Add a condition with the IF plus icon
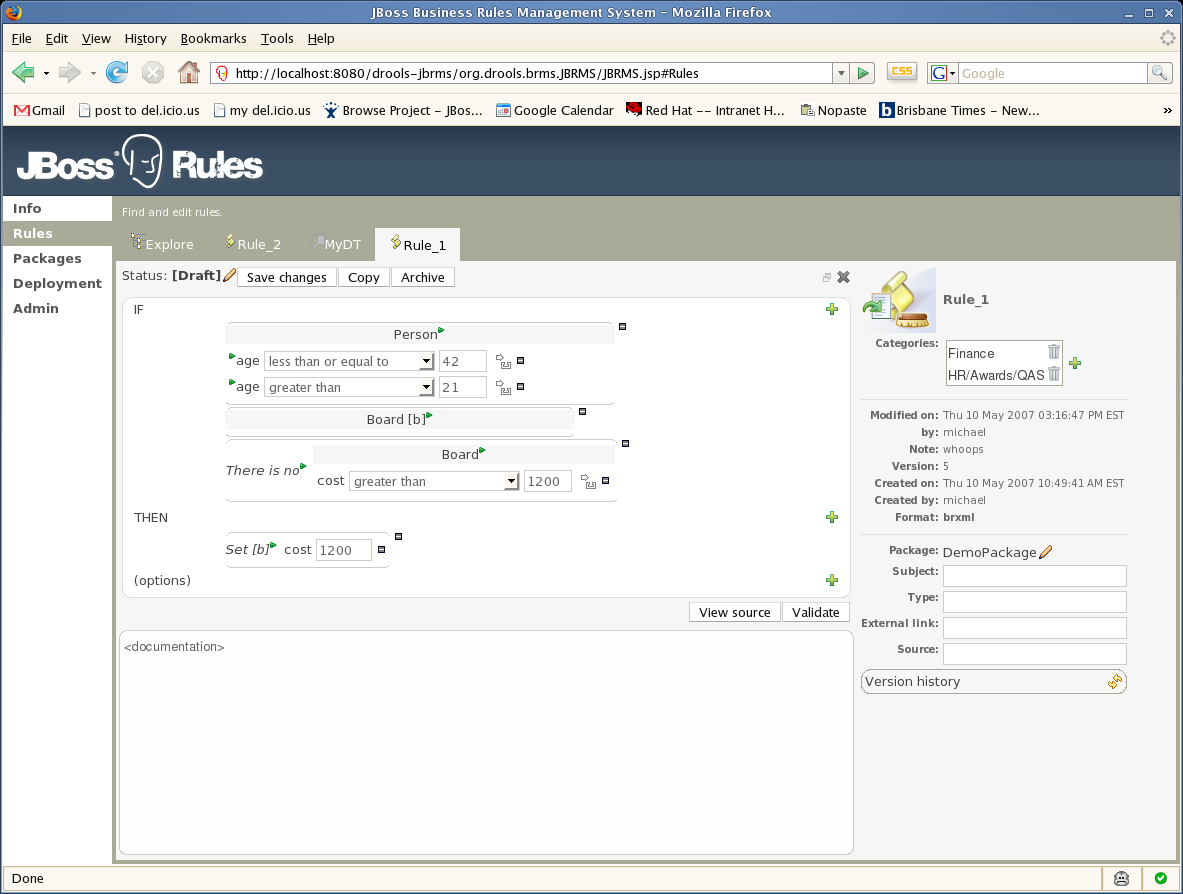 (831, 309)
